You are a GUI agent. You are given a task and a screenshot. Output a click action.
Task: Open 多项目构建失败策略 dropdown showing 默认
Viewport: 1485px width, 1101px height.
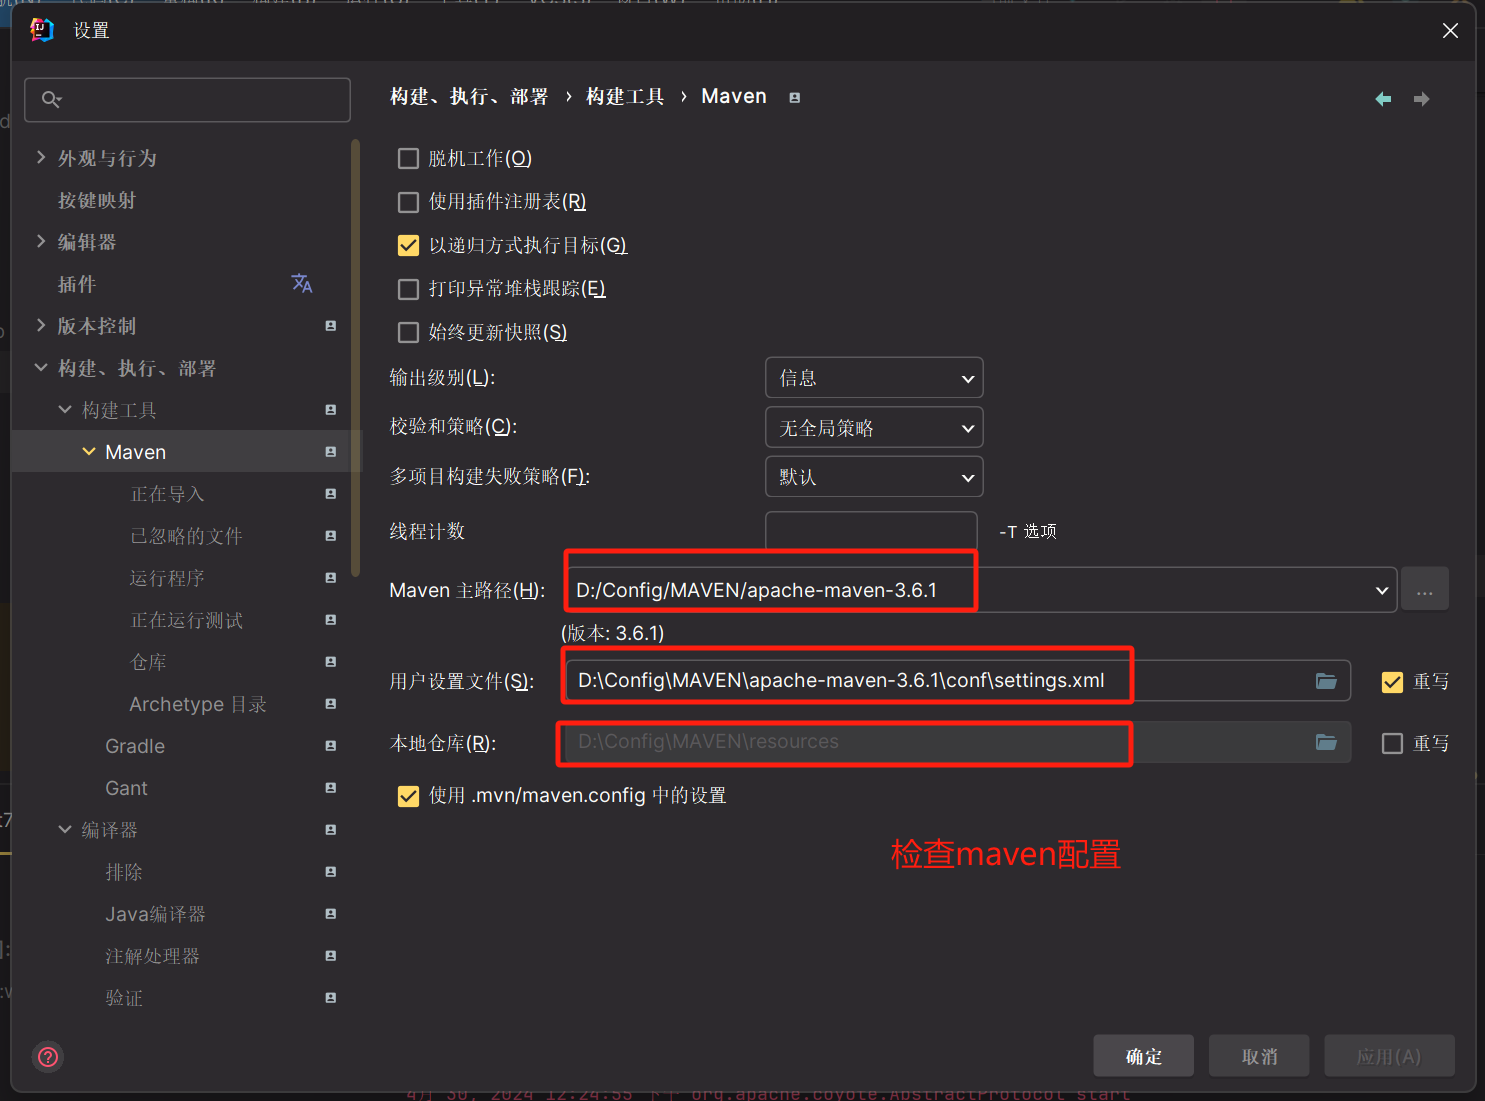click(874, 477)
